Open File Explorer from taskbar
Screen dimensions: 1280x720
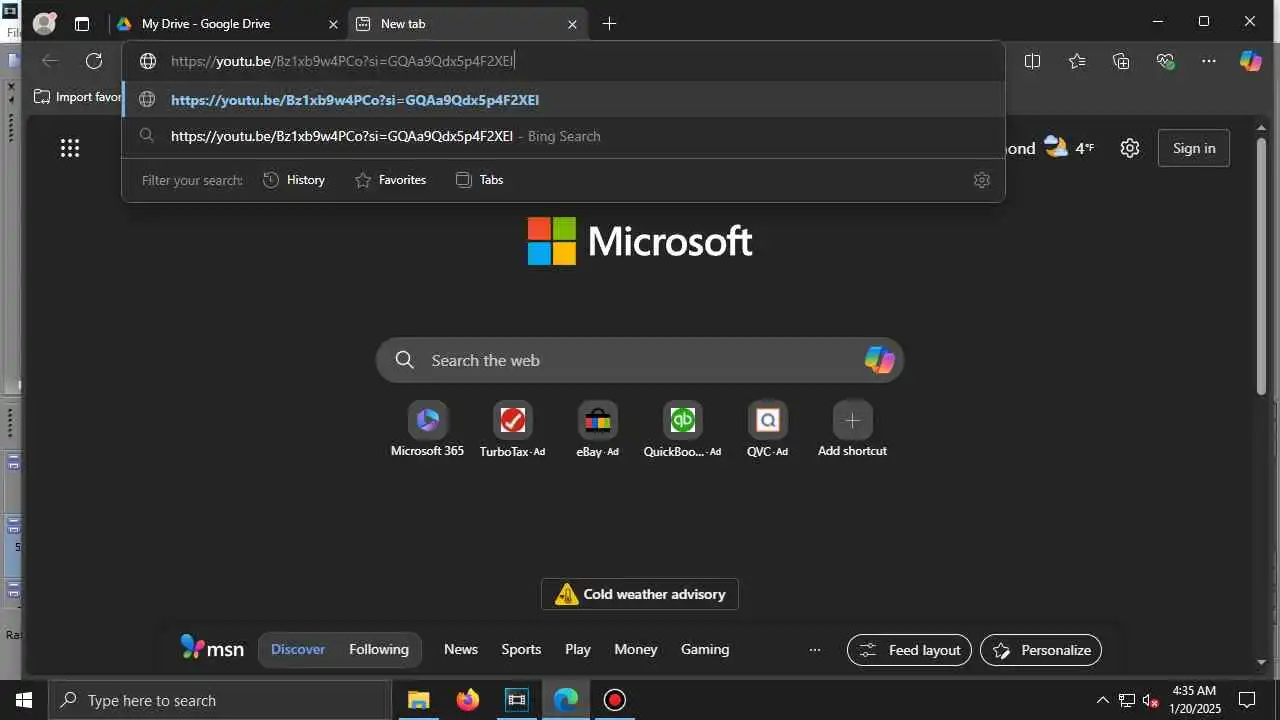[419, 700]
